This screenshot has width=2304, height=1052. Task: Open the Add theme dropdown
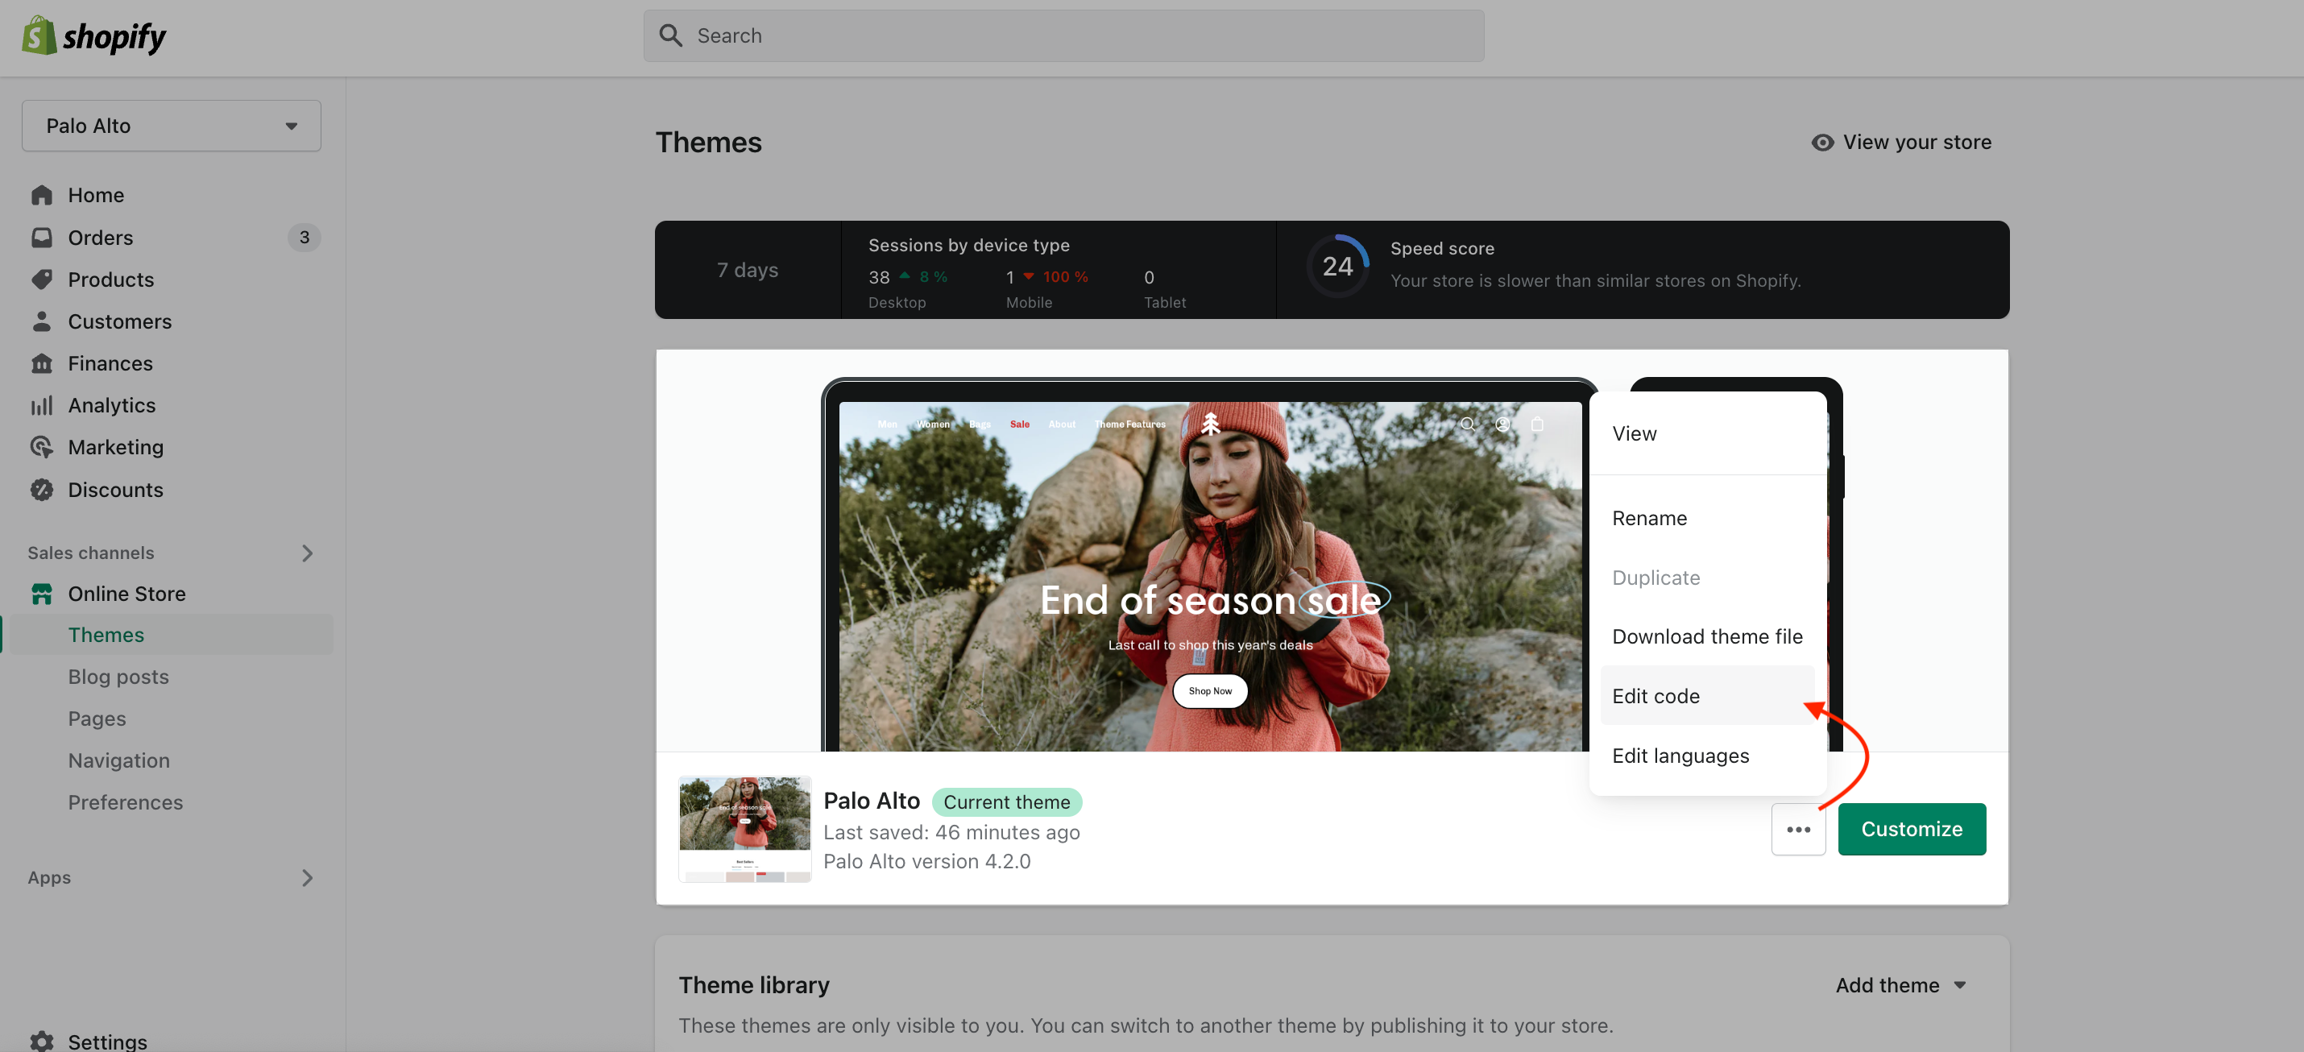point(1900,985)
